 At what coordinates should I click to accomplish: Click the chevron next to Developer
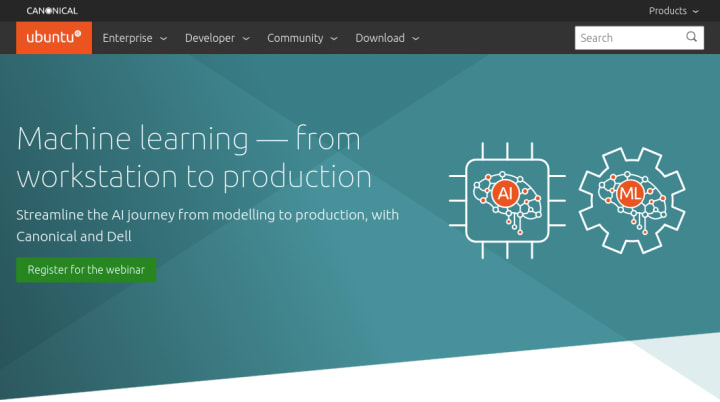(x=246, y=39)
